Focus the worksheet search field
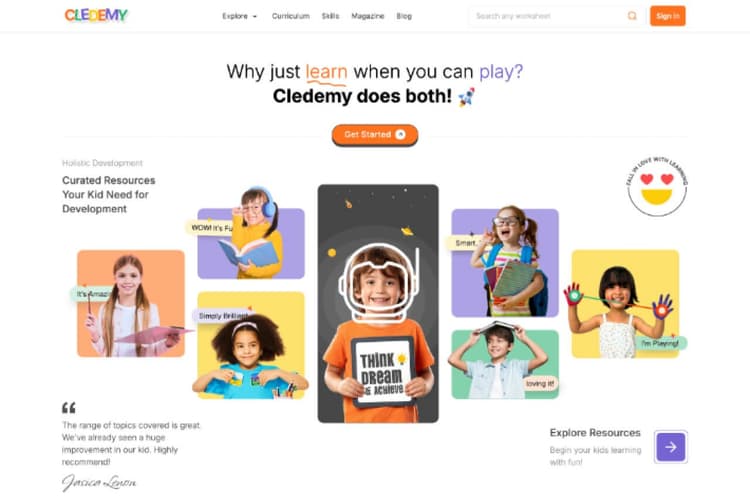This screenshot has height=498, width=750. tap(548, 16)
